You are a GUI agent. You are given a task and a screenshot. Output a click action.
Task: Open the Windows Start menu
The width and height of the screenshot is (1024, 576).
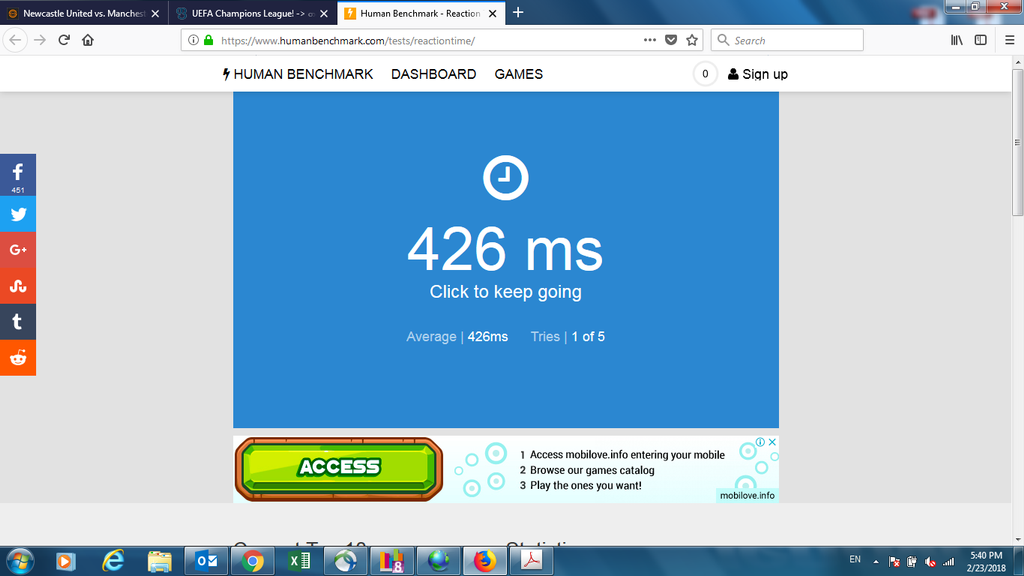coord(20,561)
